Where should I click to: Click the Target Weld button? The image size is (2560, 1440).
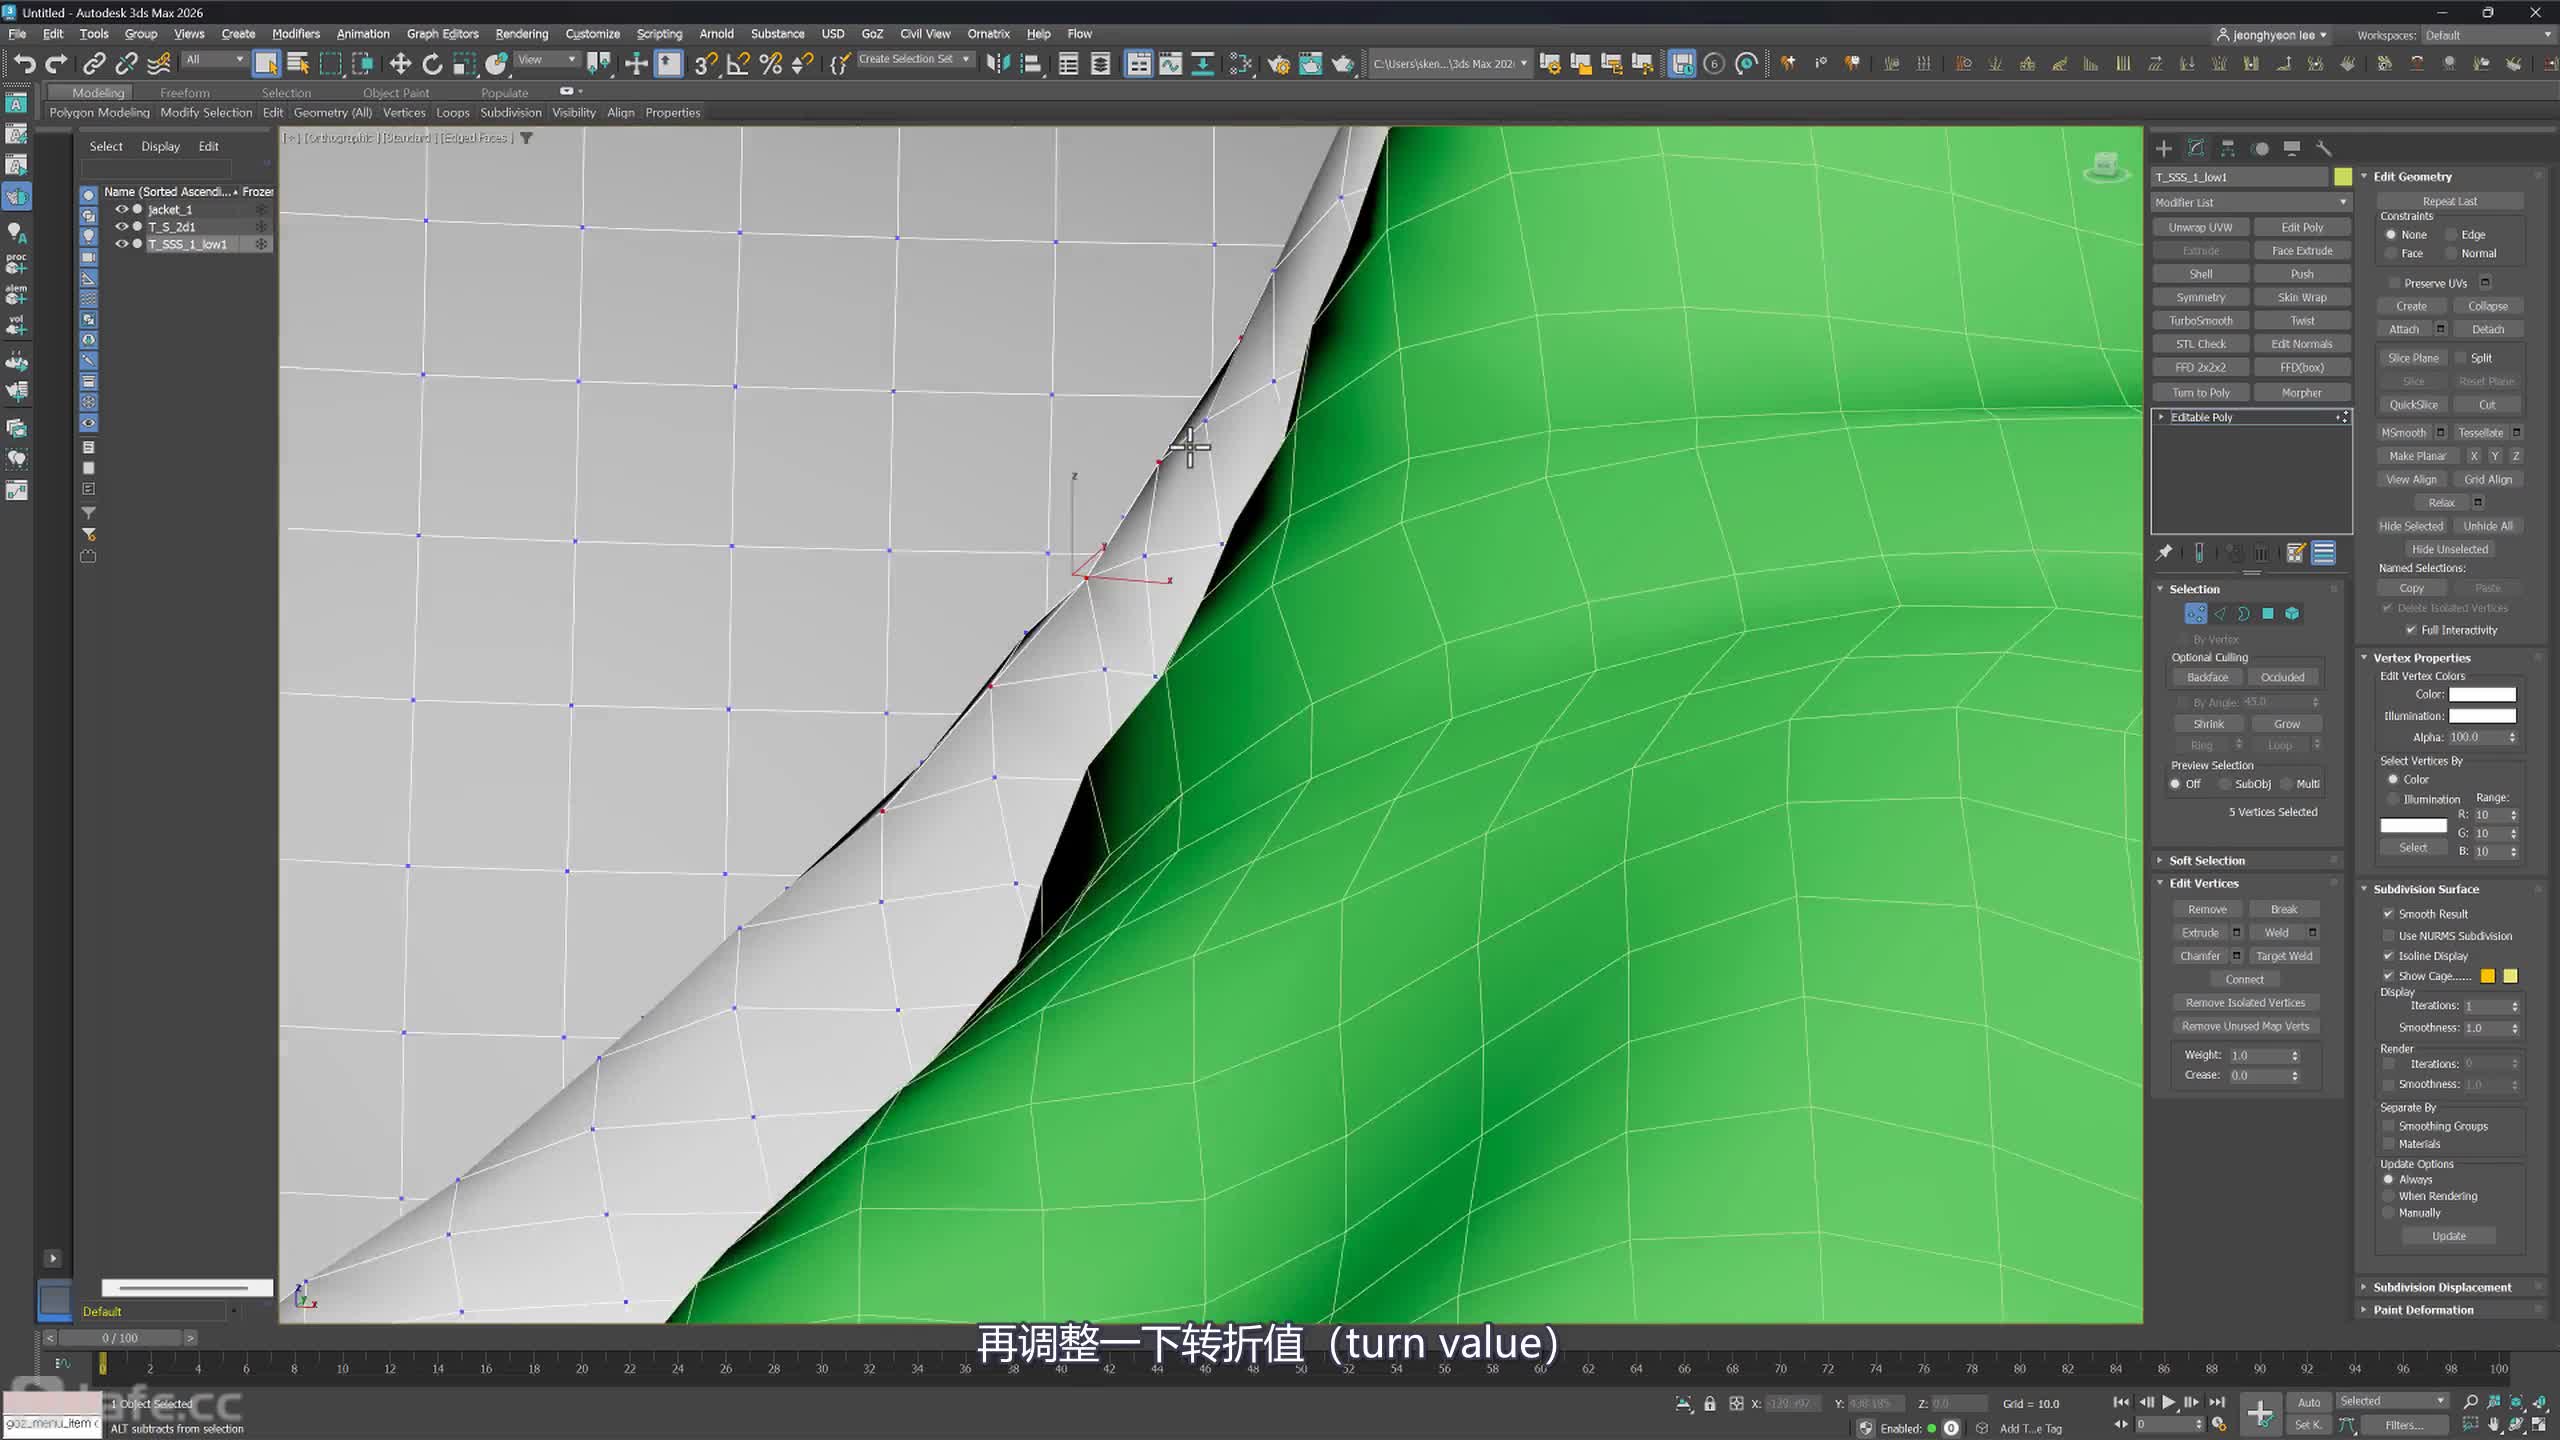[2284, 956]
